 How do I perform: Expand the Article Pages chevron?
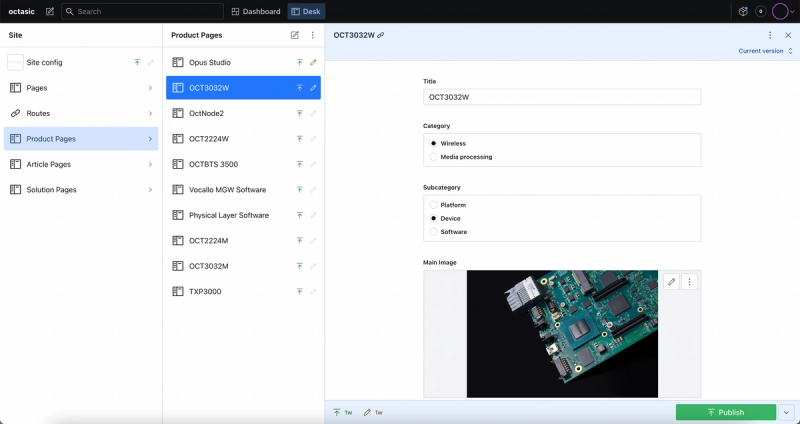tap(150, 164)
